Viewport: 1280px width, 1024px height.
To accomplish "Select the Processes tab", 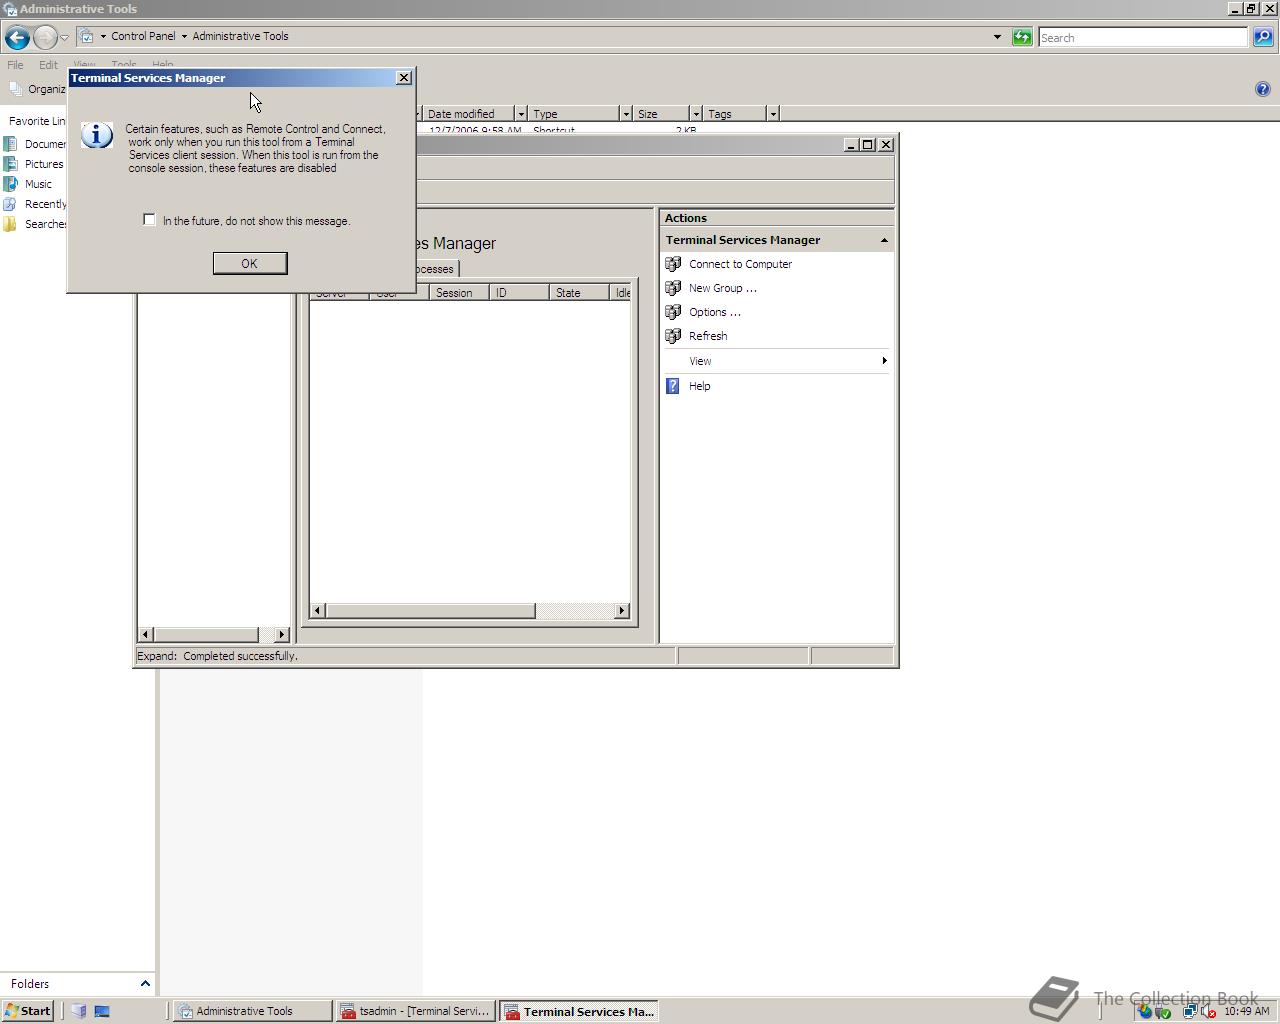I will (x=436, y=269).
